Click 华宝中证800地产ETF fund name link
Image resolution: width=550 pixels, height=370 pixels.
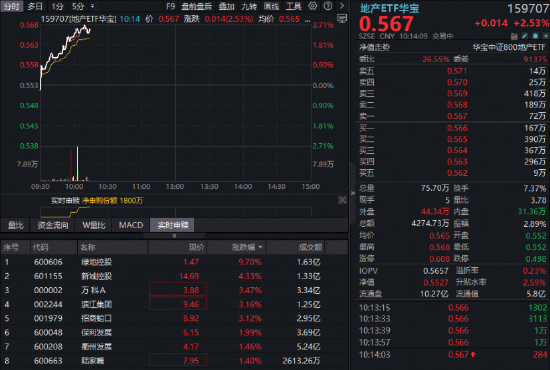pos(509,47)
